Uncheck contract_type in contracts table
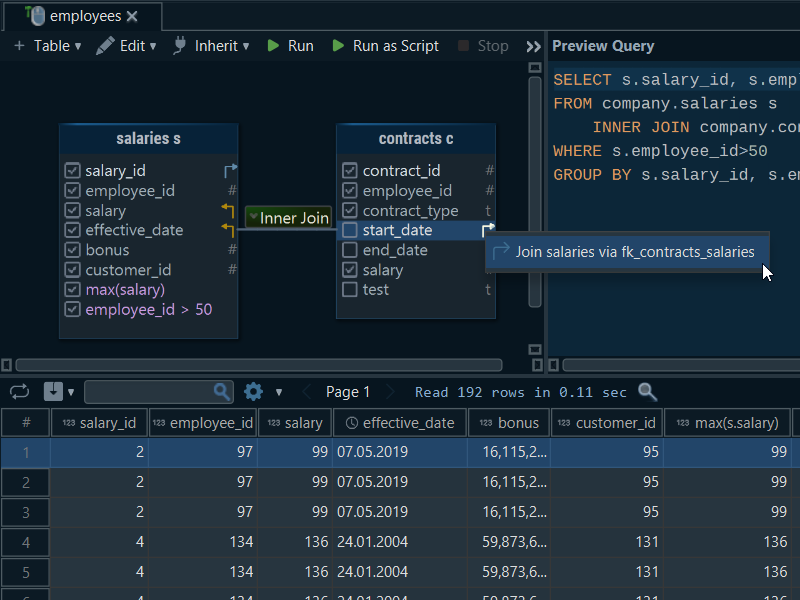The image size is (800, 600). pos(350,210)
